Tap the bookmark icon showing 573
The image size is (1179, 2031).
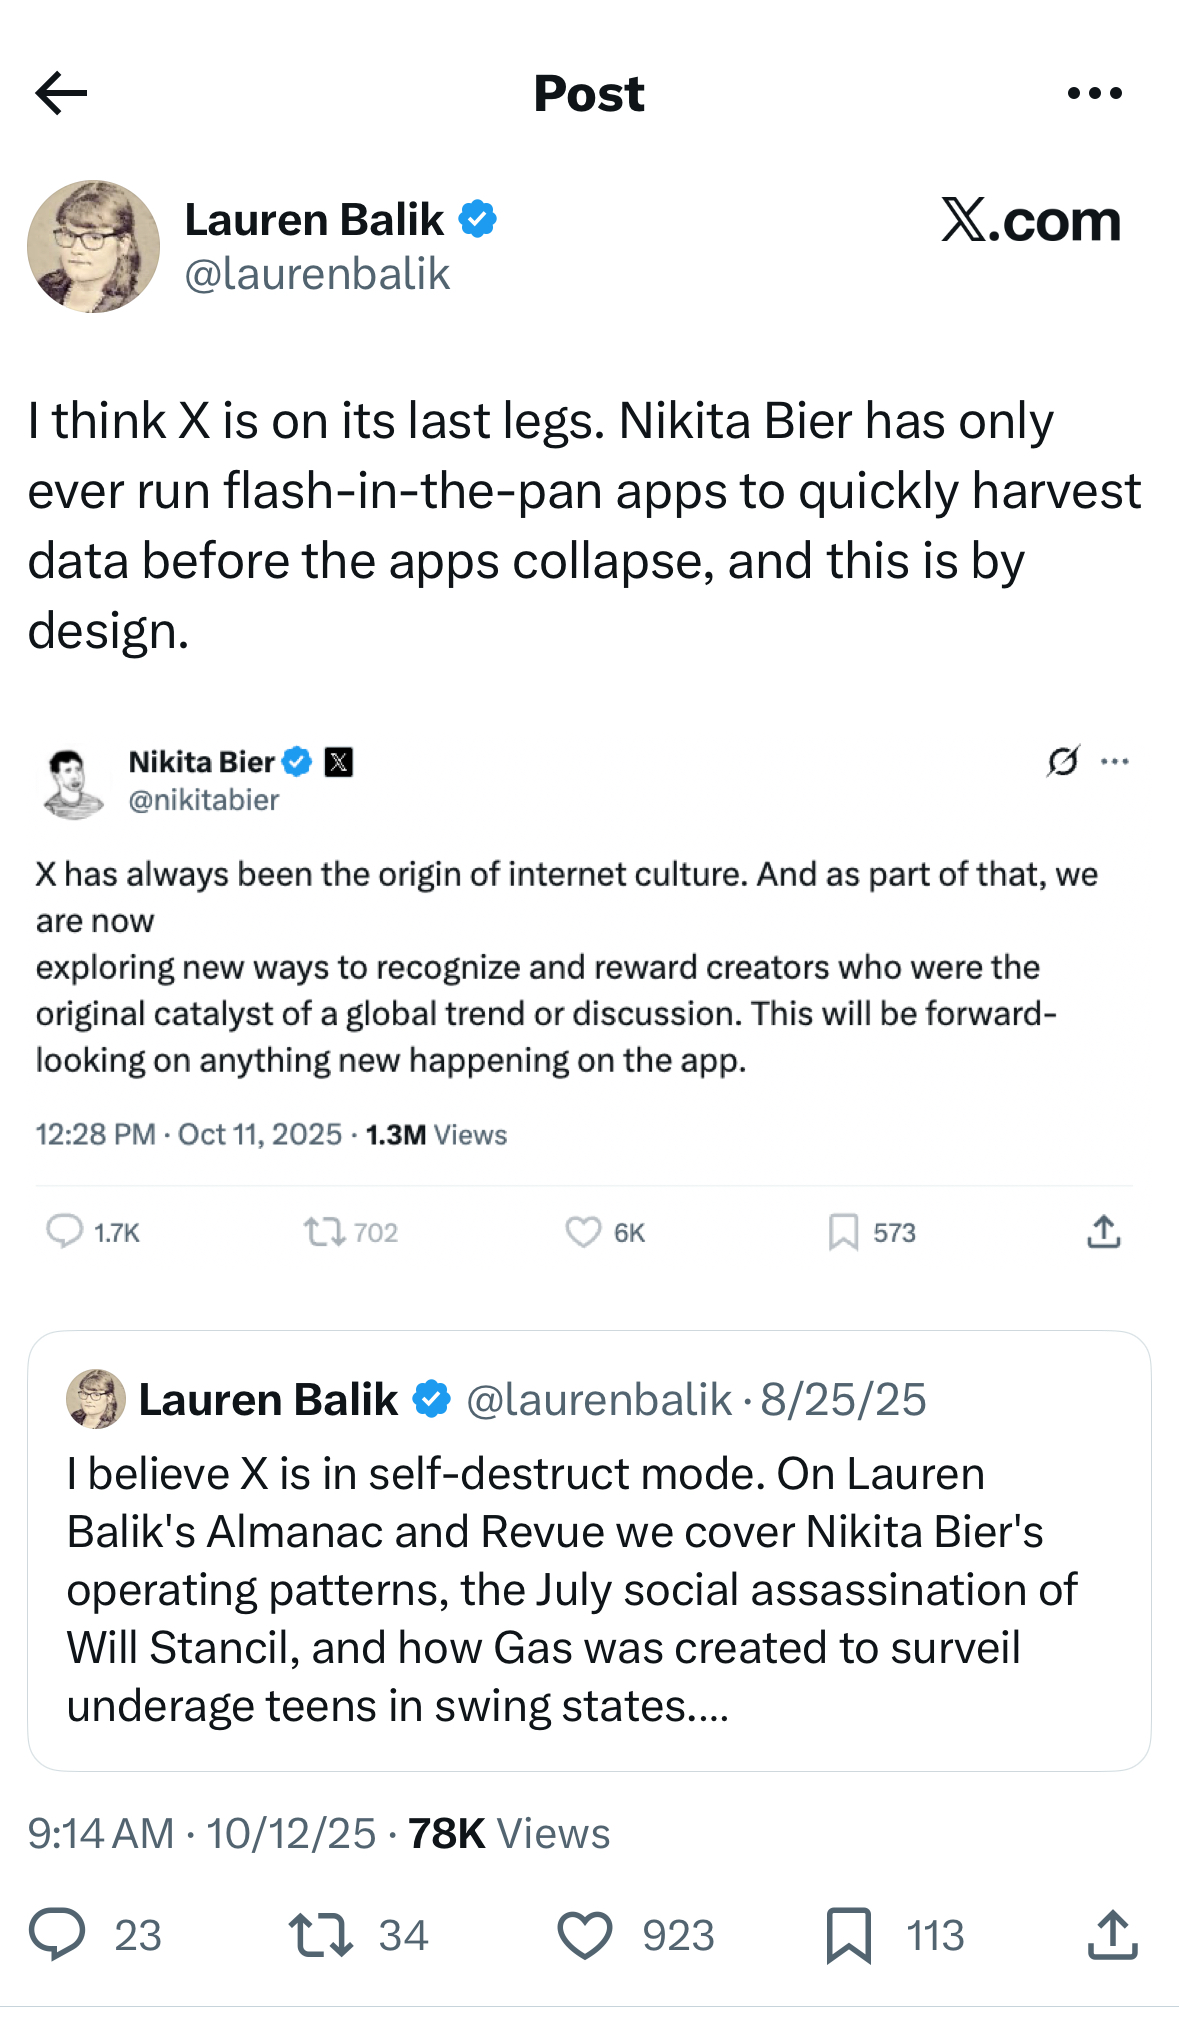pos(843,1232)
